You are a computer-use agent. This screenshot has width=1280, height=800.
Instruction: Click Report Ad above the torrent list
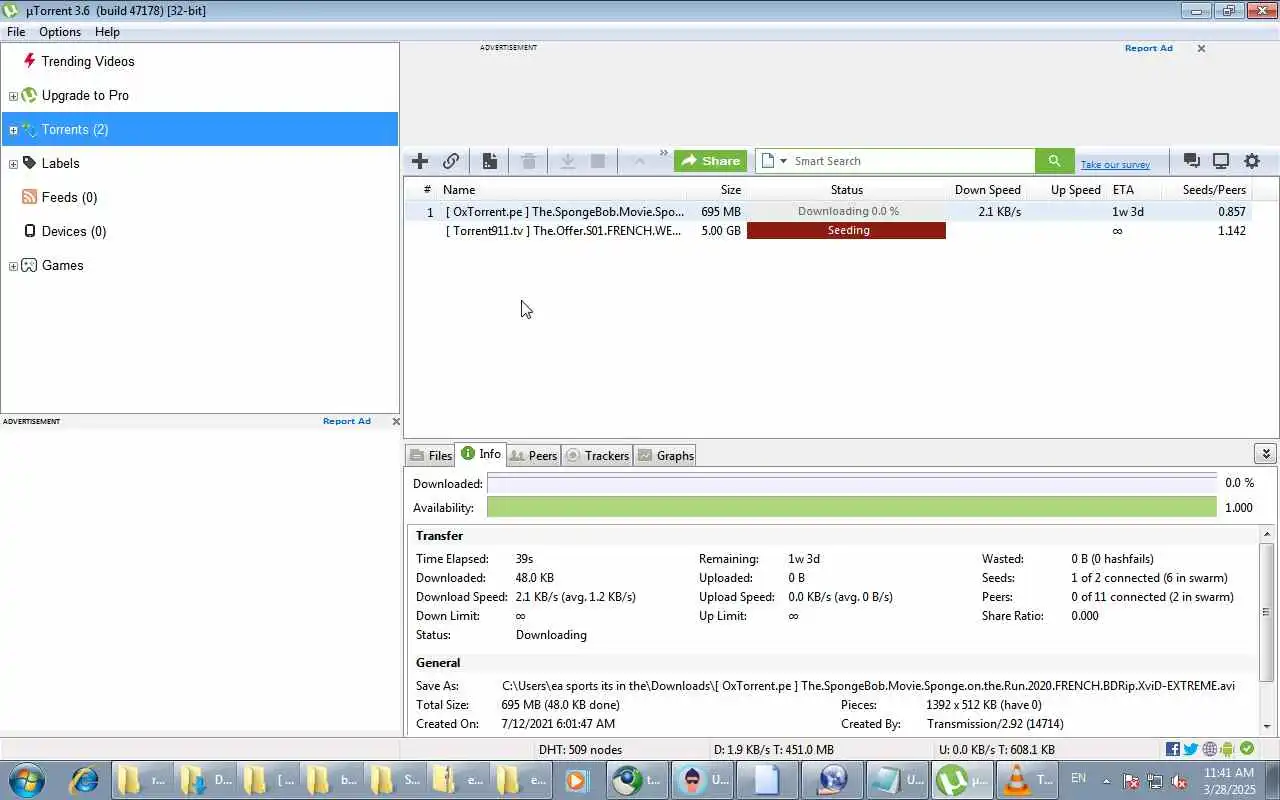[x=1148, y=48]
